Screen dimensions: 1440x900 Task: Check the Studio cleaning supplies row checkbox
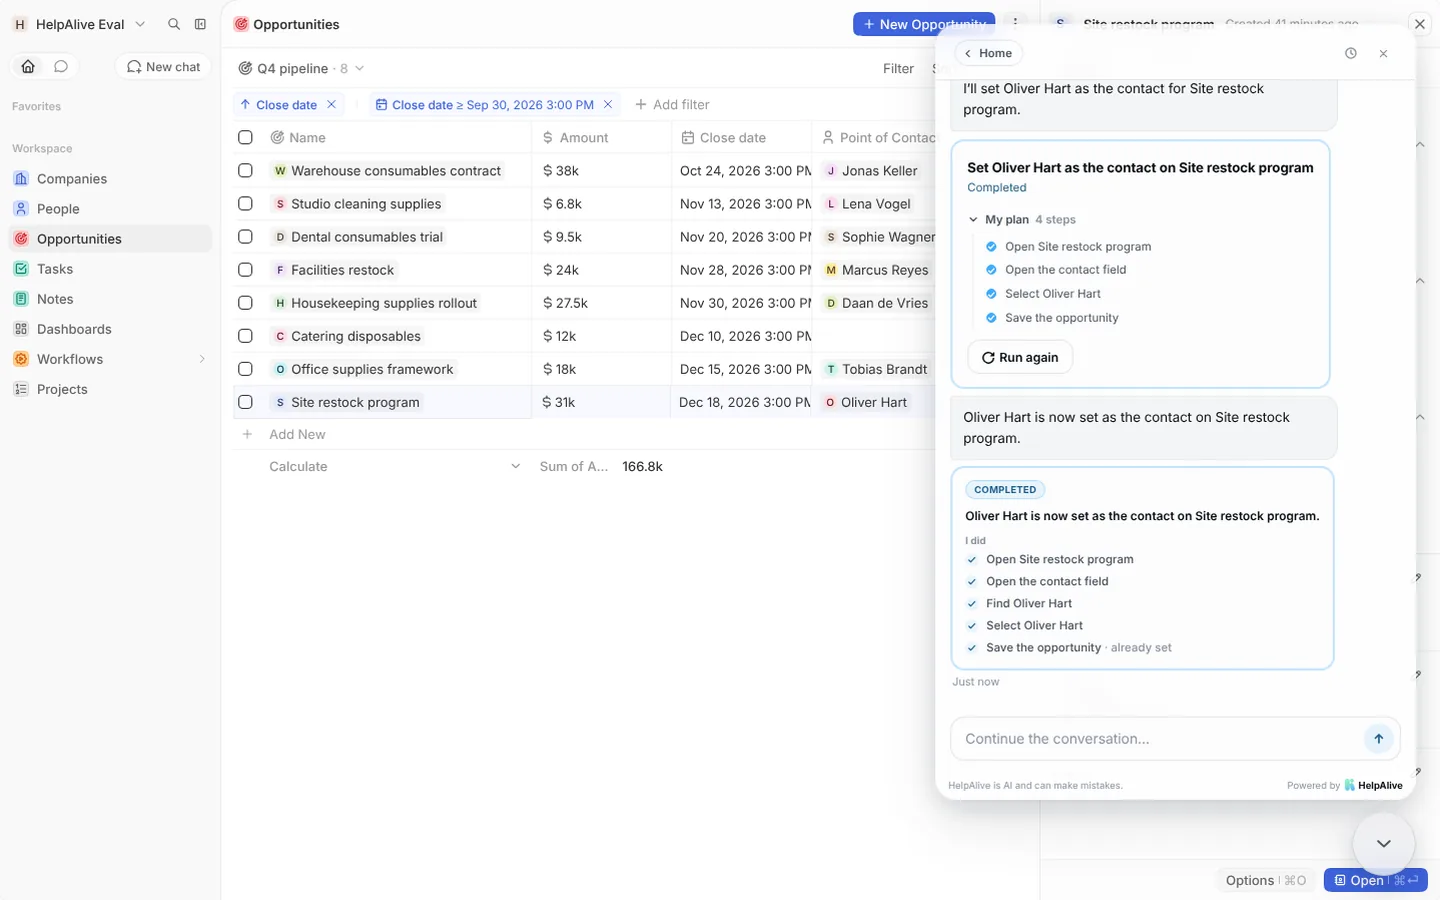coord(245,204)
